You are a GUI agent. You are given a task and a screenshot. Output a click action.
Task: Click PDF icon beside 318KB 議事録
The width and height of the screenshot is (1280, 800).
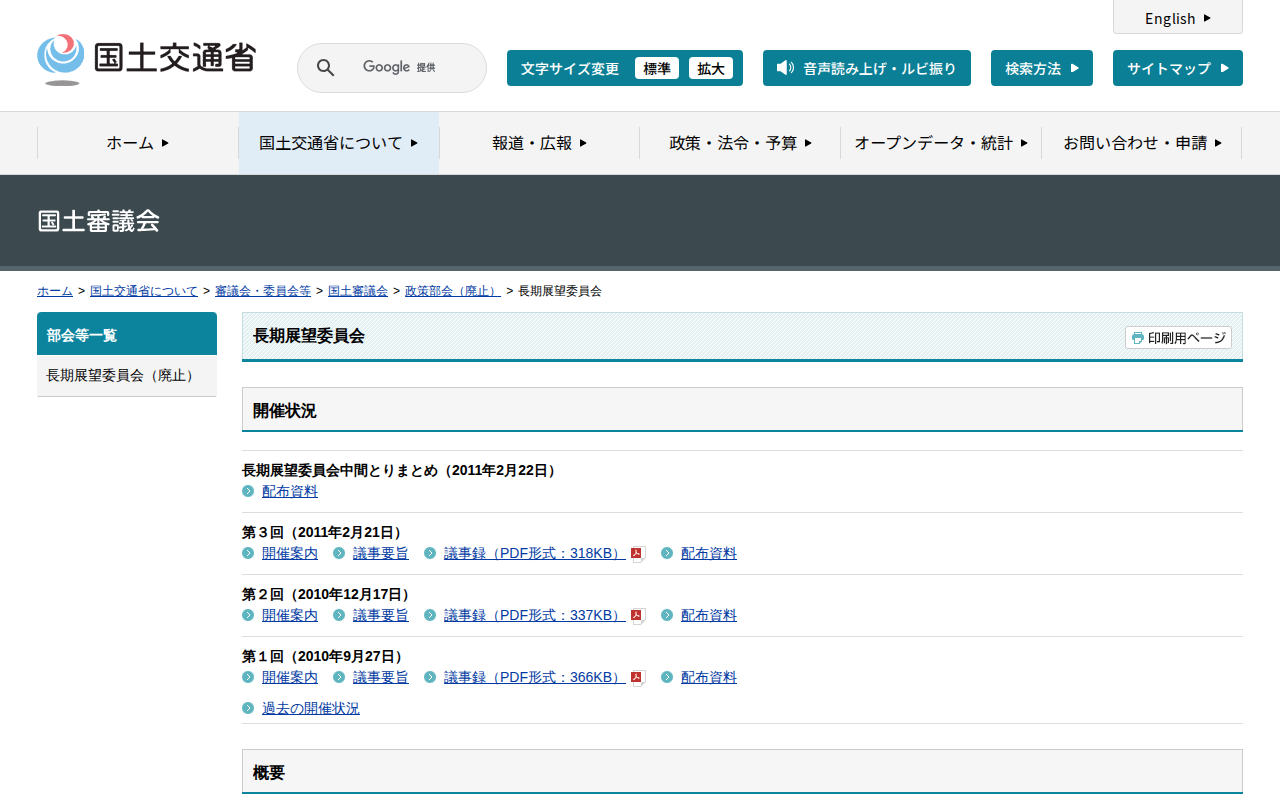coord(637,554)
